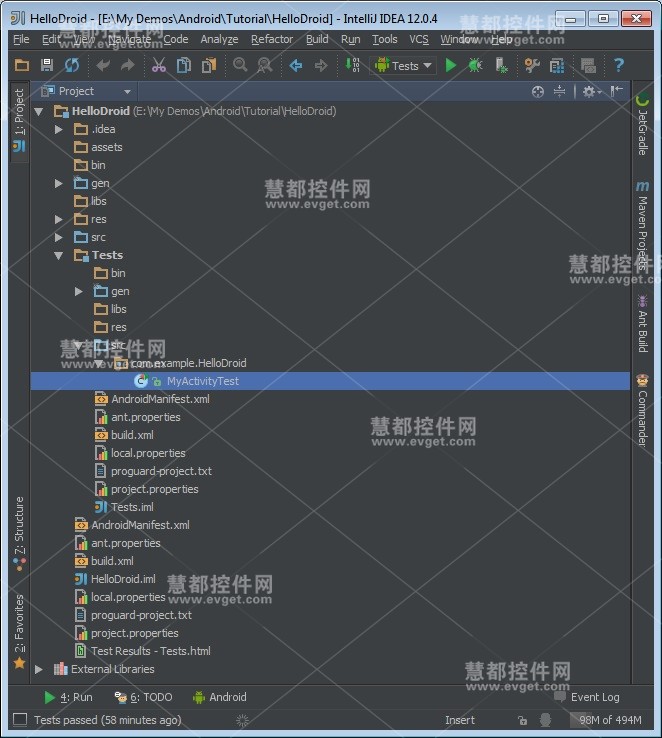Open the Run menu
Screen dimensions: 662x738
[351, 40]
